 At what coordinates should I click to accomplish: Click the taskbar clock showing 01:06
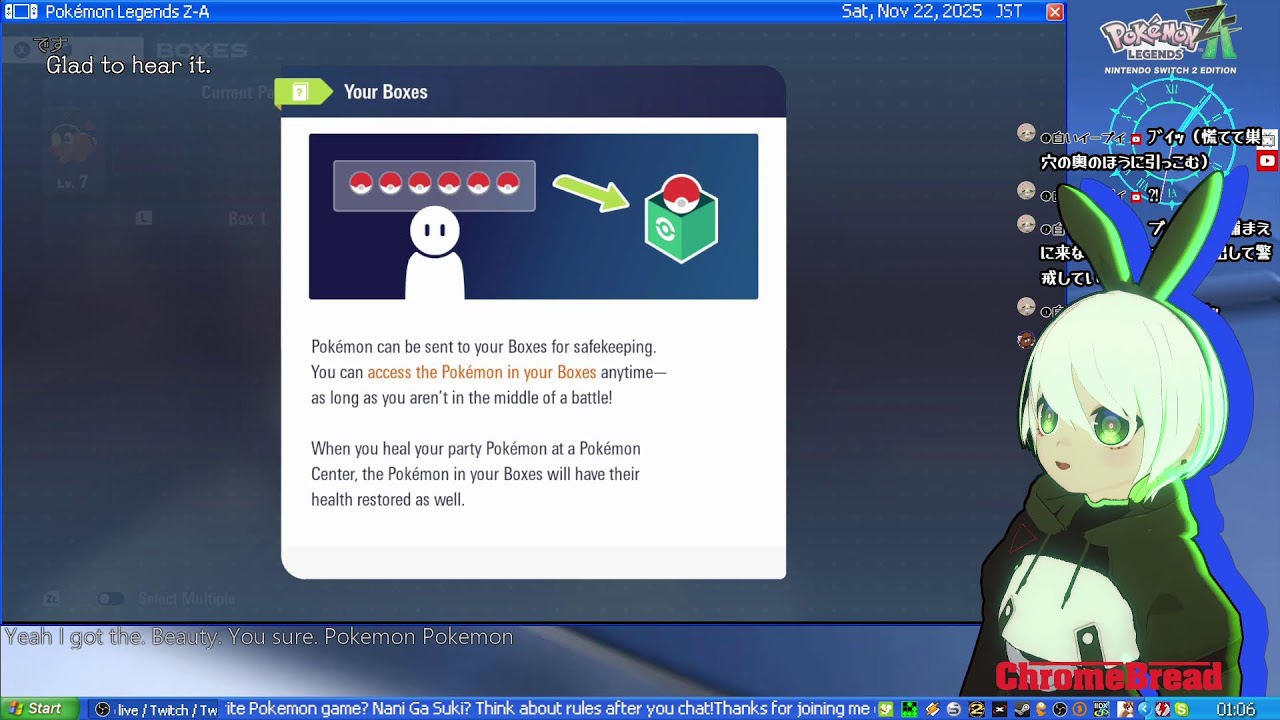[1235, 709]
